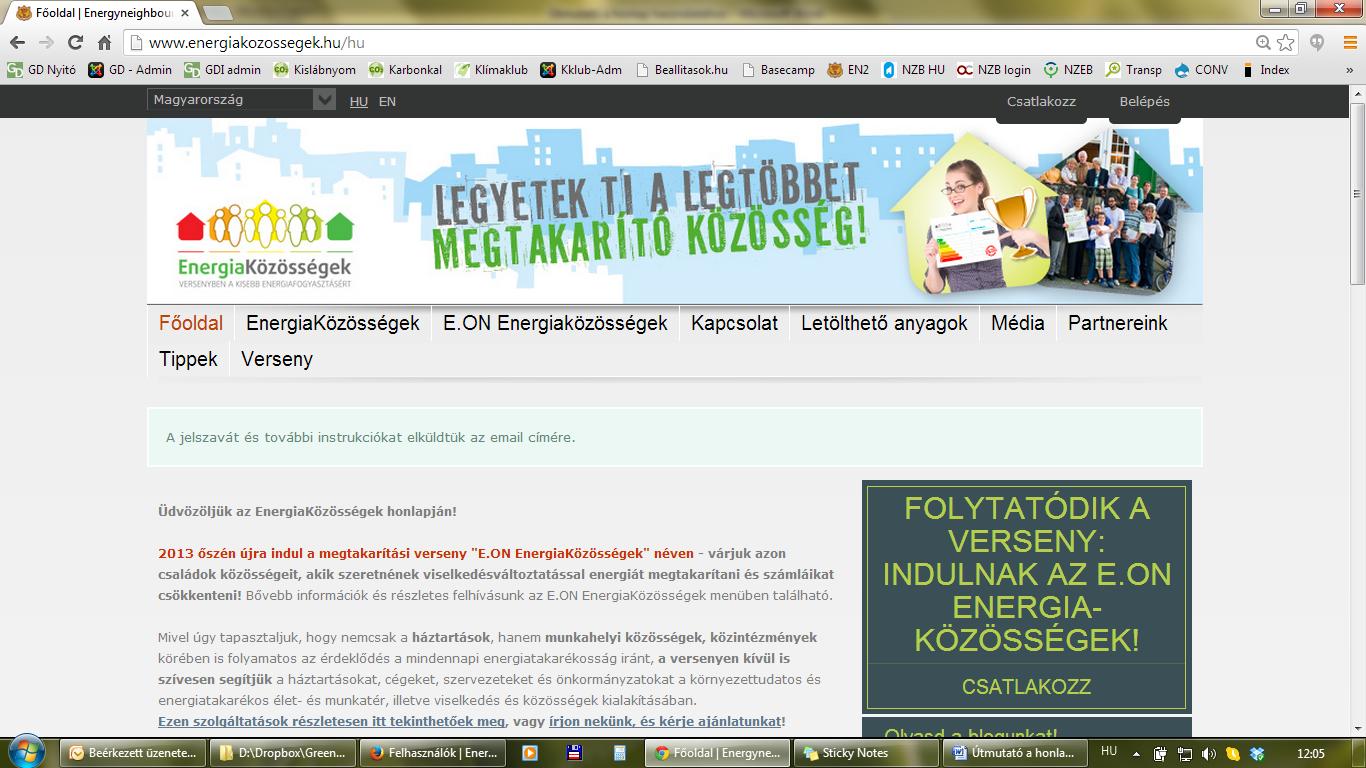Follow 'írjon nekünk, és kérje ajánlatunkat' link
This screenshot has width=1366, height=768.
(665, 721)
